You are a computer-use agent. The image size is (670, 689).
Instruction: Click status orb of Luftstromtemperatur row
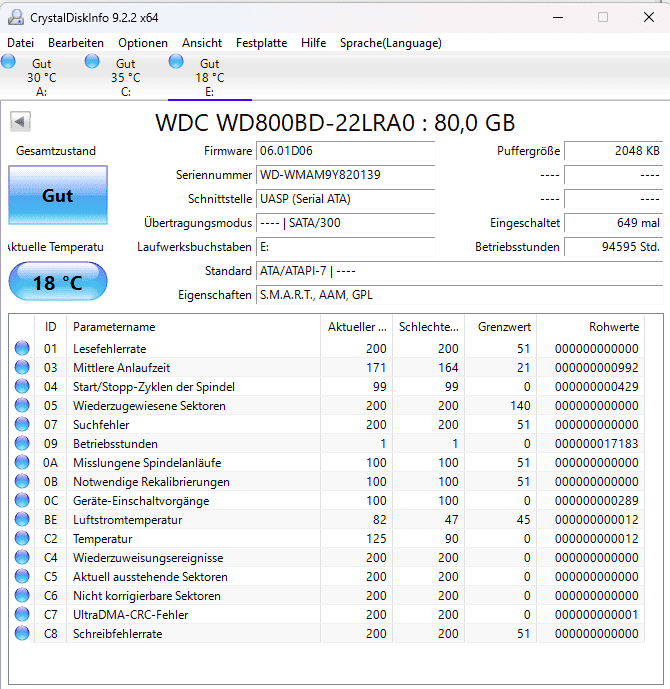point(22,519)
